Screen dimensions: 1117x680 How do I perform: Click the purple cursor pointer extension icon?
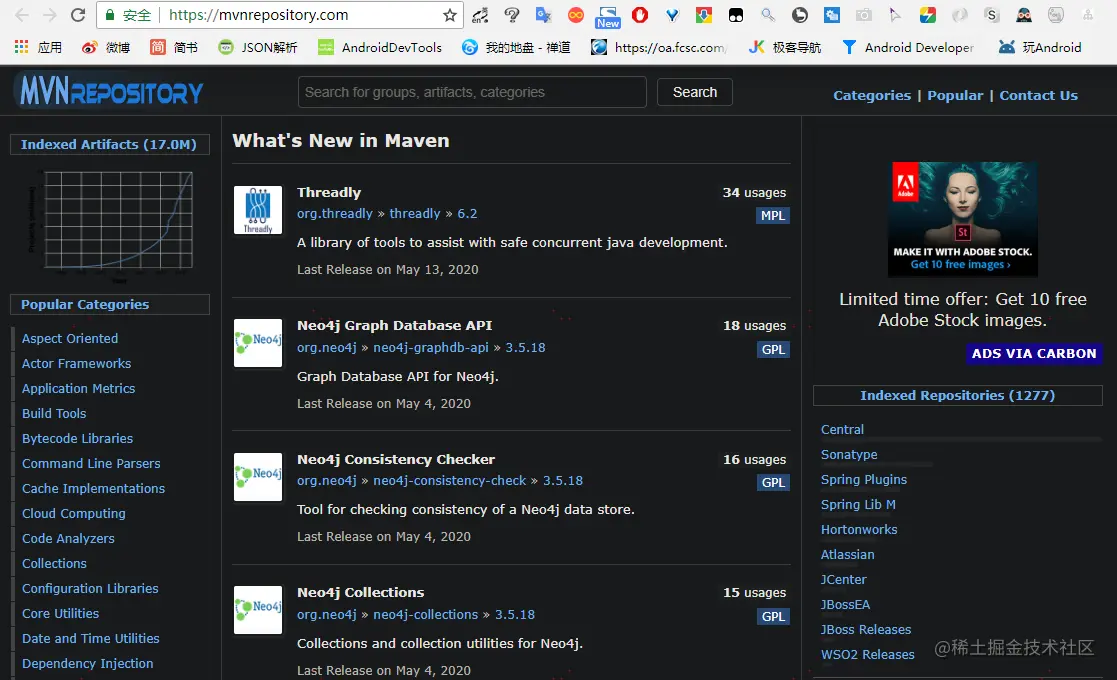coord(895,15)
